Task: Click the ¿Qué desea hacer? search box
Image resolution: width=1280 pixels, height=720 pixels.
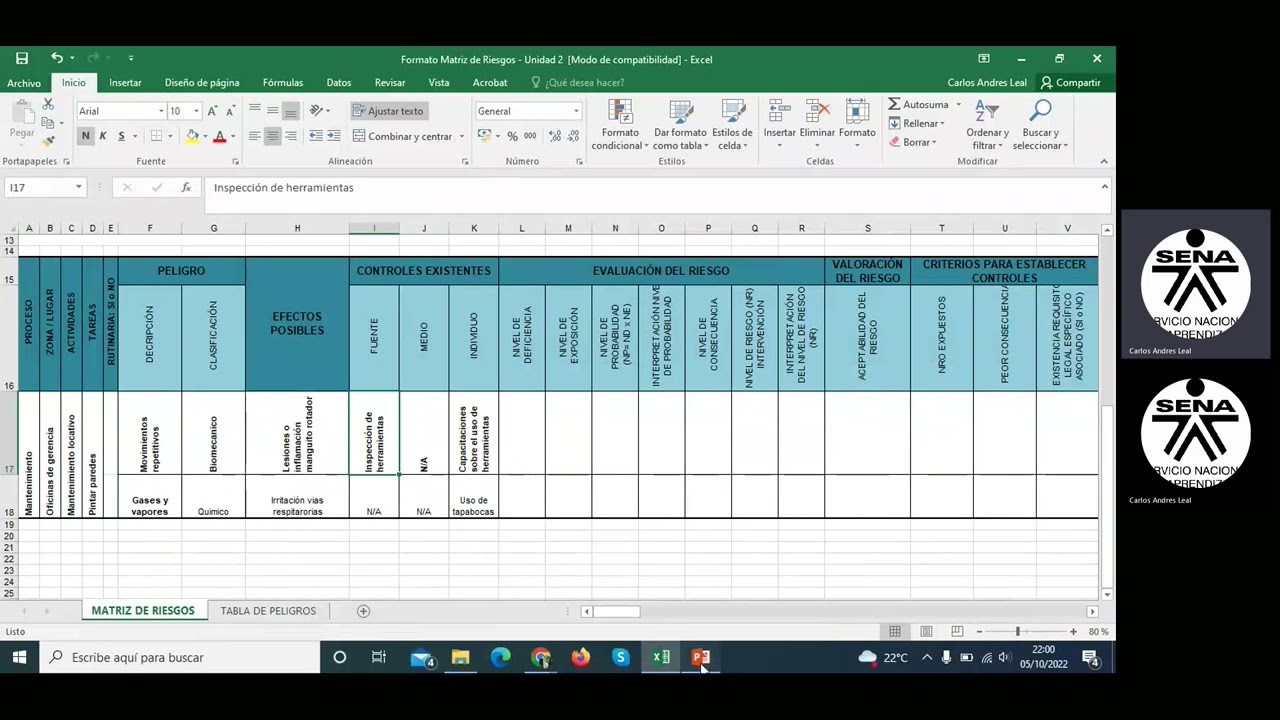Action: pos(578,83)
